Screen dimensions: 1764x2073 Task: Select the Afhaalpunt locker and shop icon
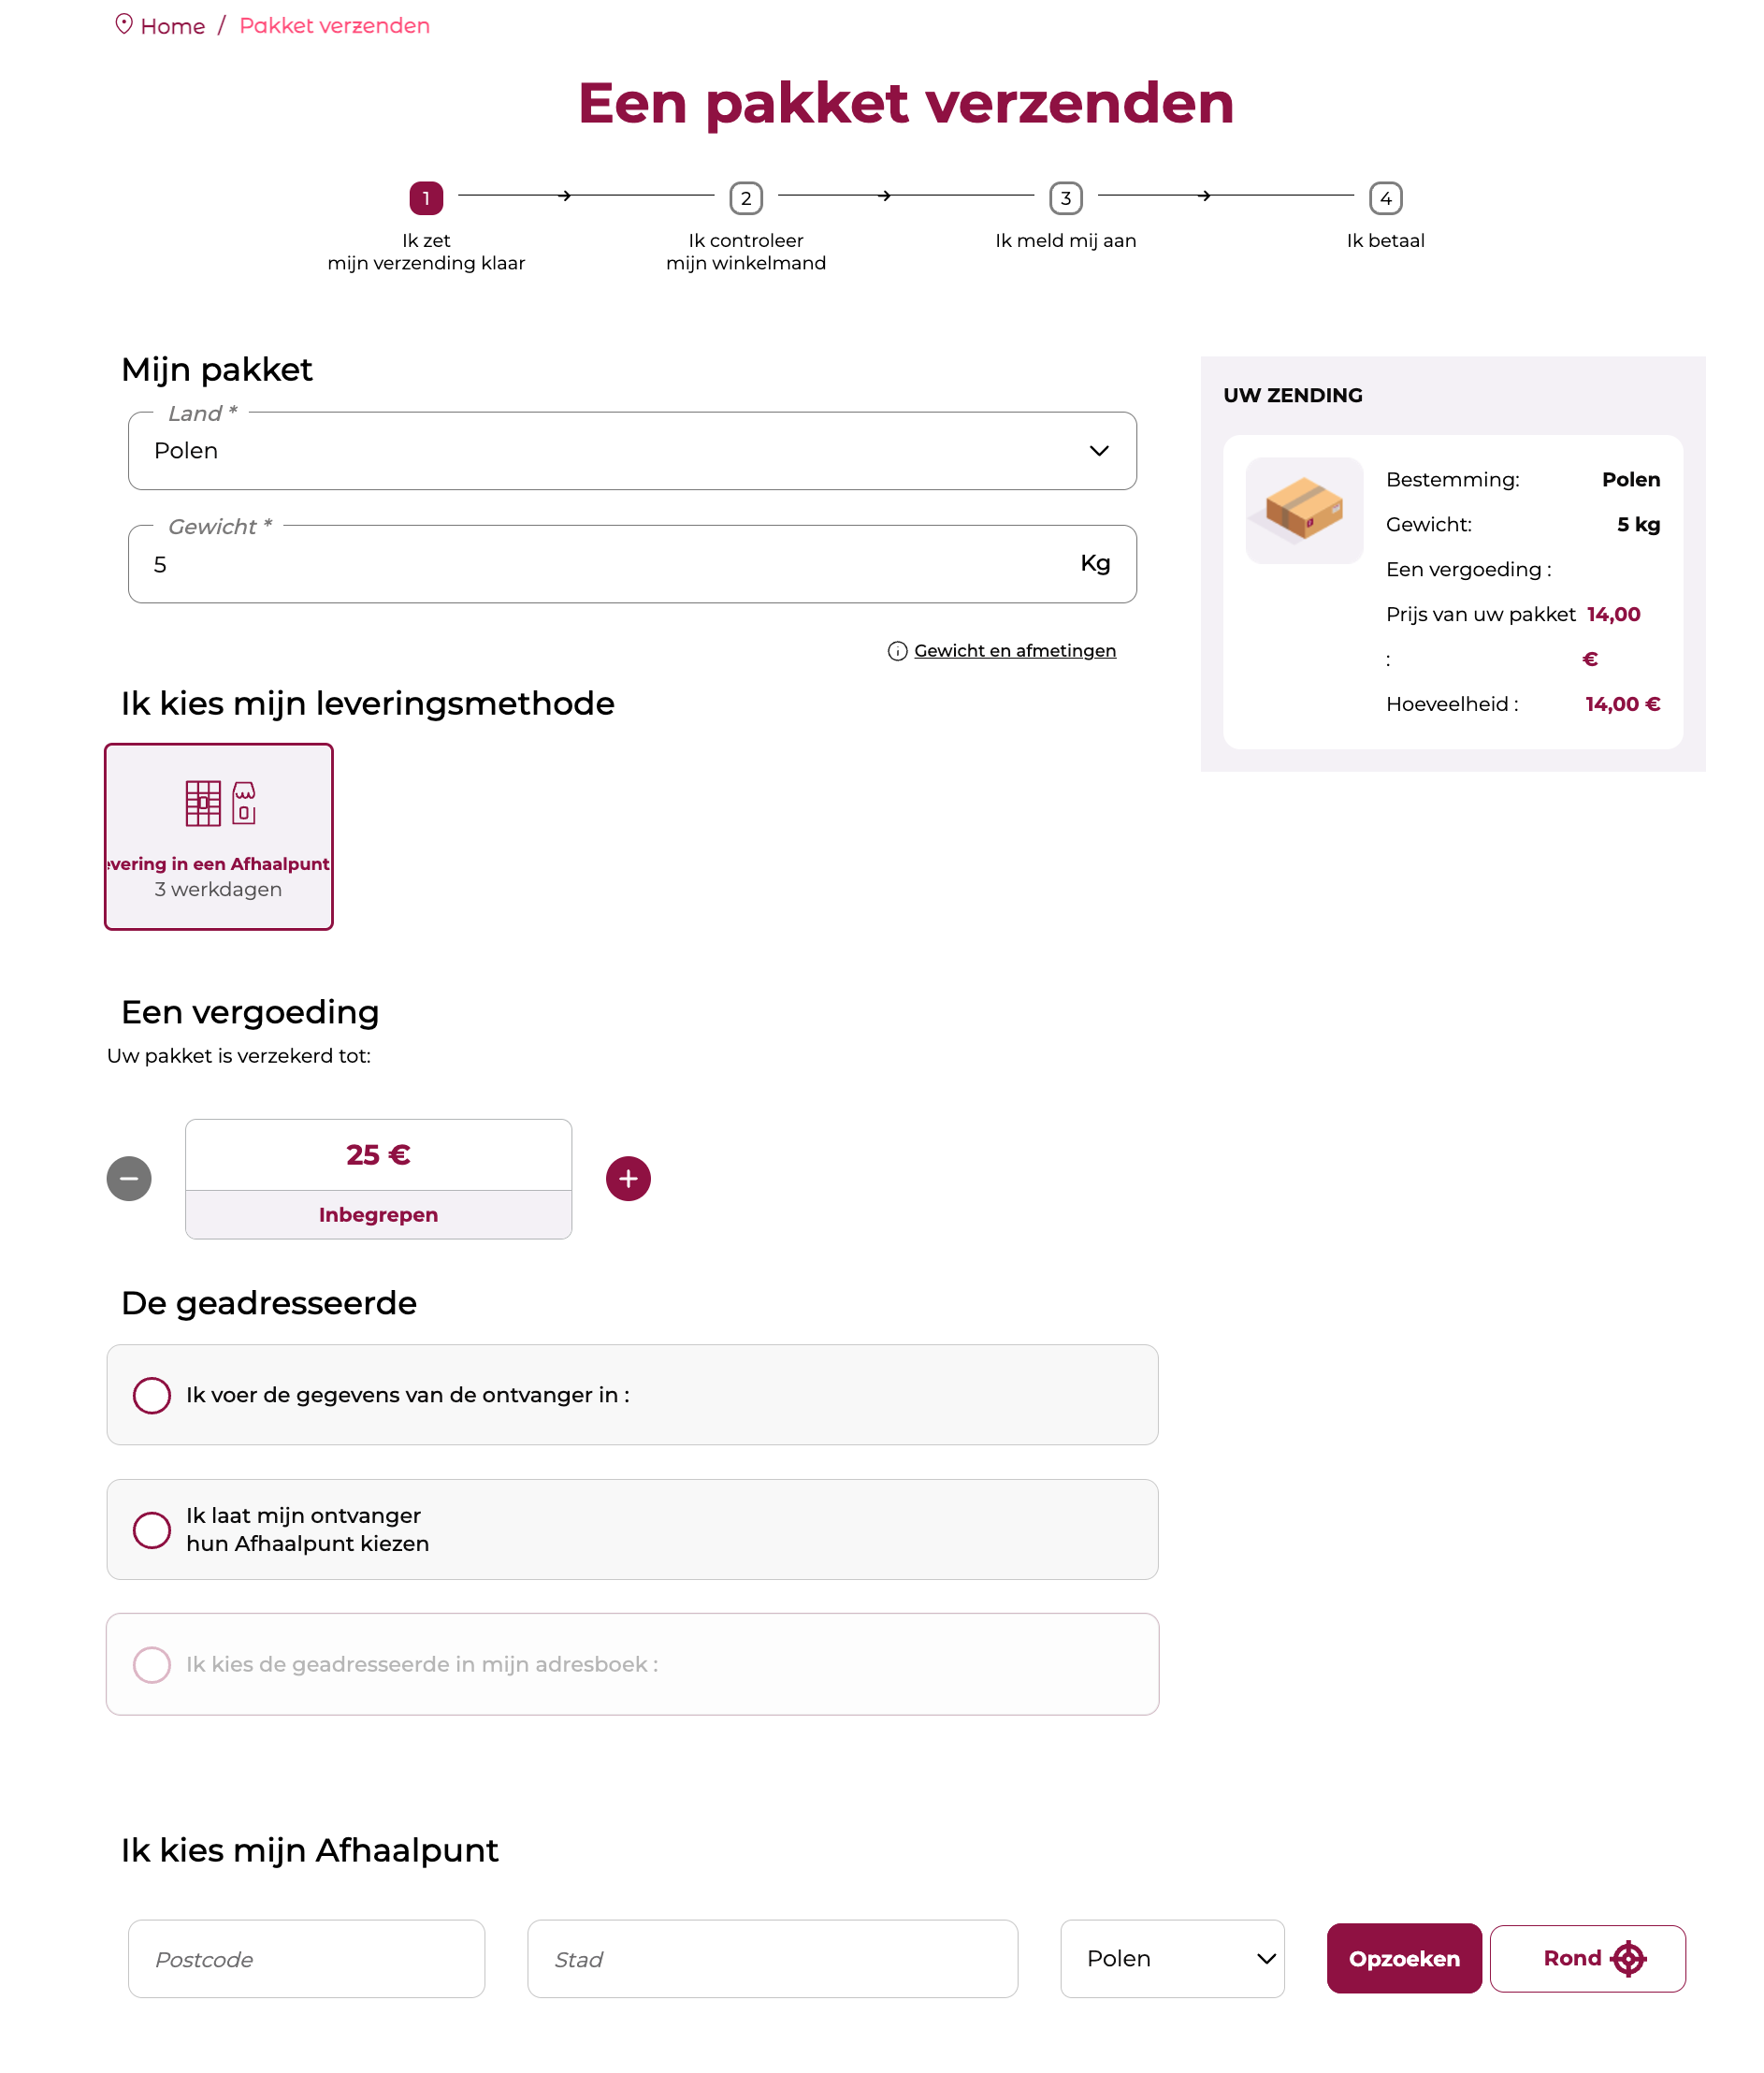tap(220, 803)
